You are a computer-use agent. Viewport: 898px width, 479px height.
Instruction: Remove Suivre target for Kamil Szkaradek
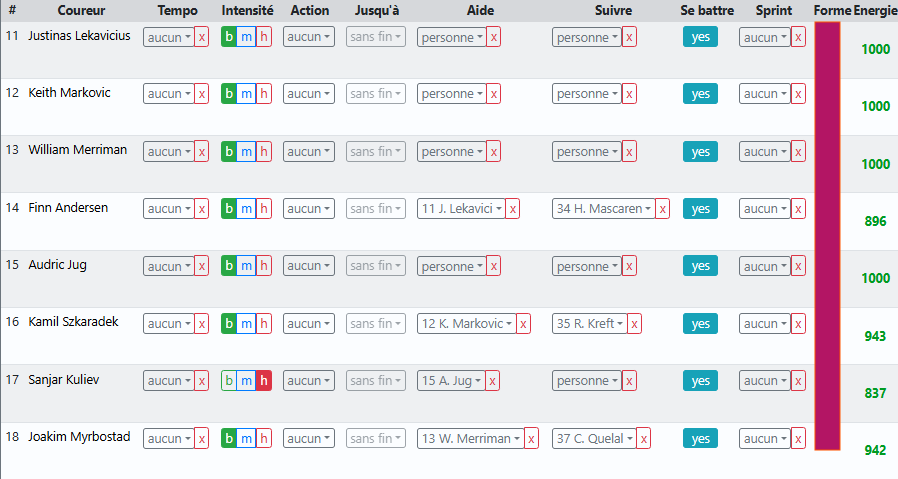click(634, 324)
